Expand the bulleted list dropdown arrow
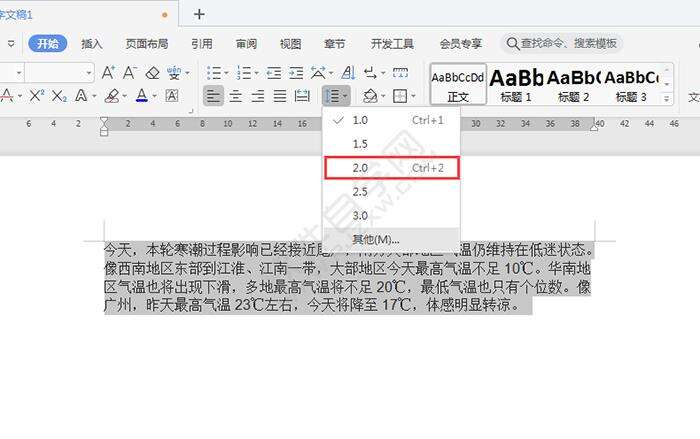The width and height of the screenshot is (700, 439). click(x=226, y=73)
